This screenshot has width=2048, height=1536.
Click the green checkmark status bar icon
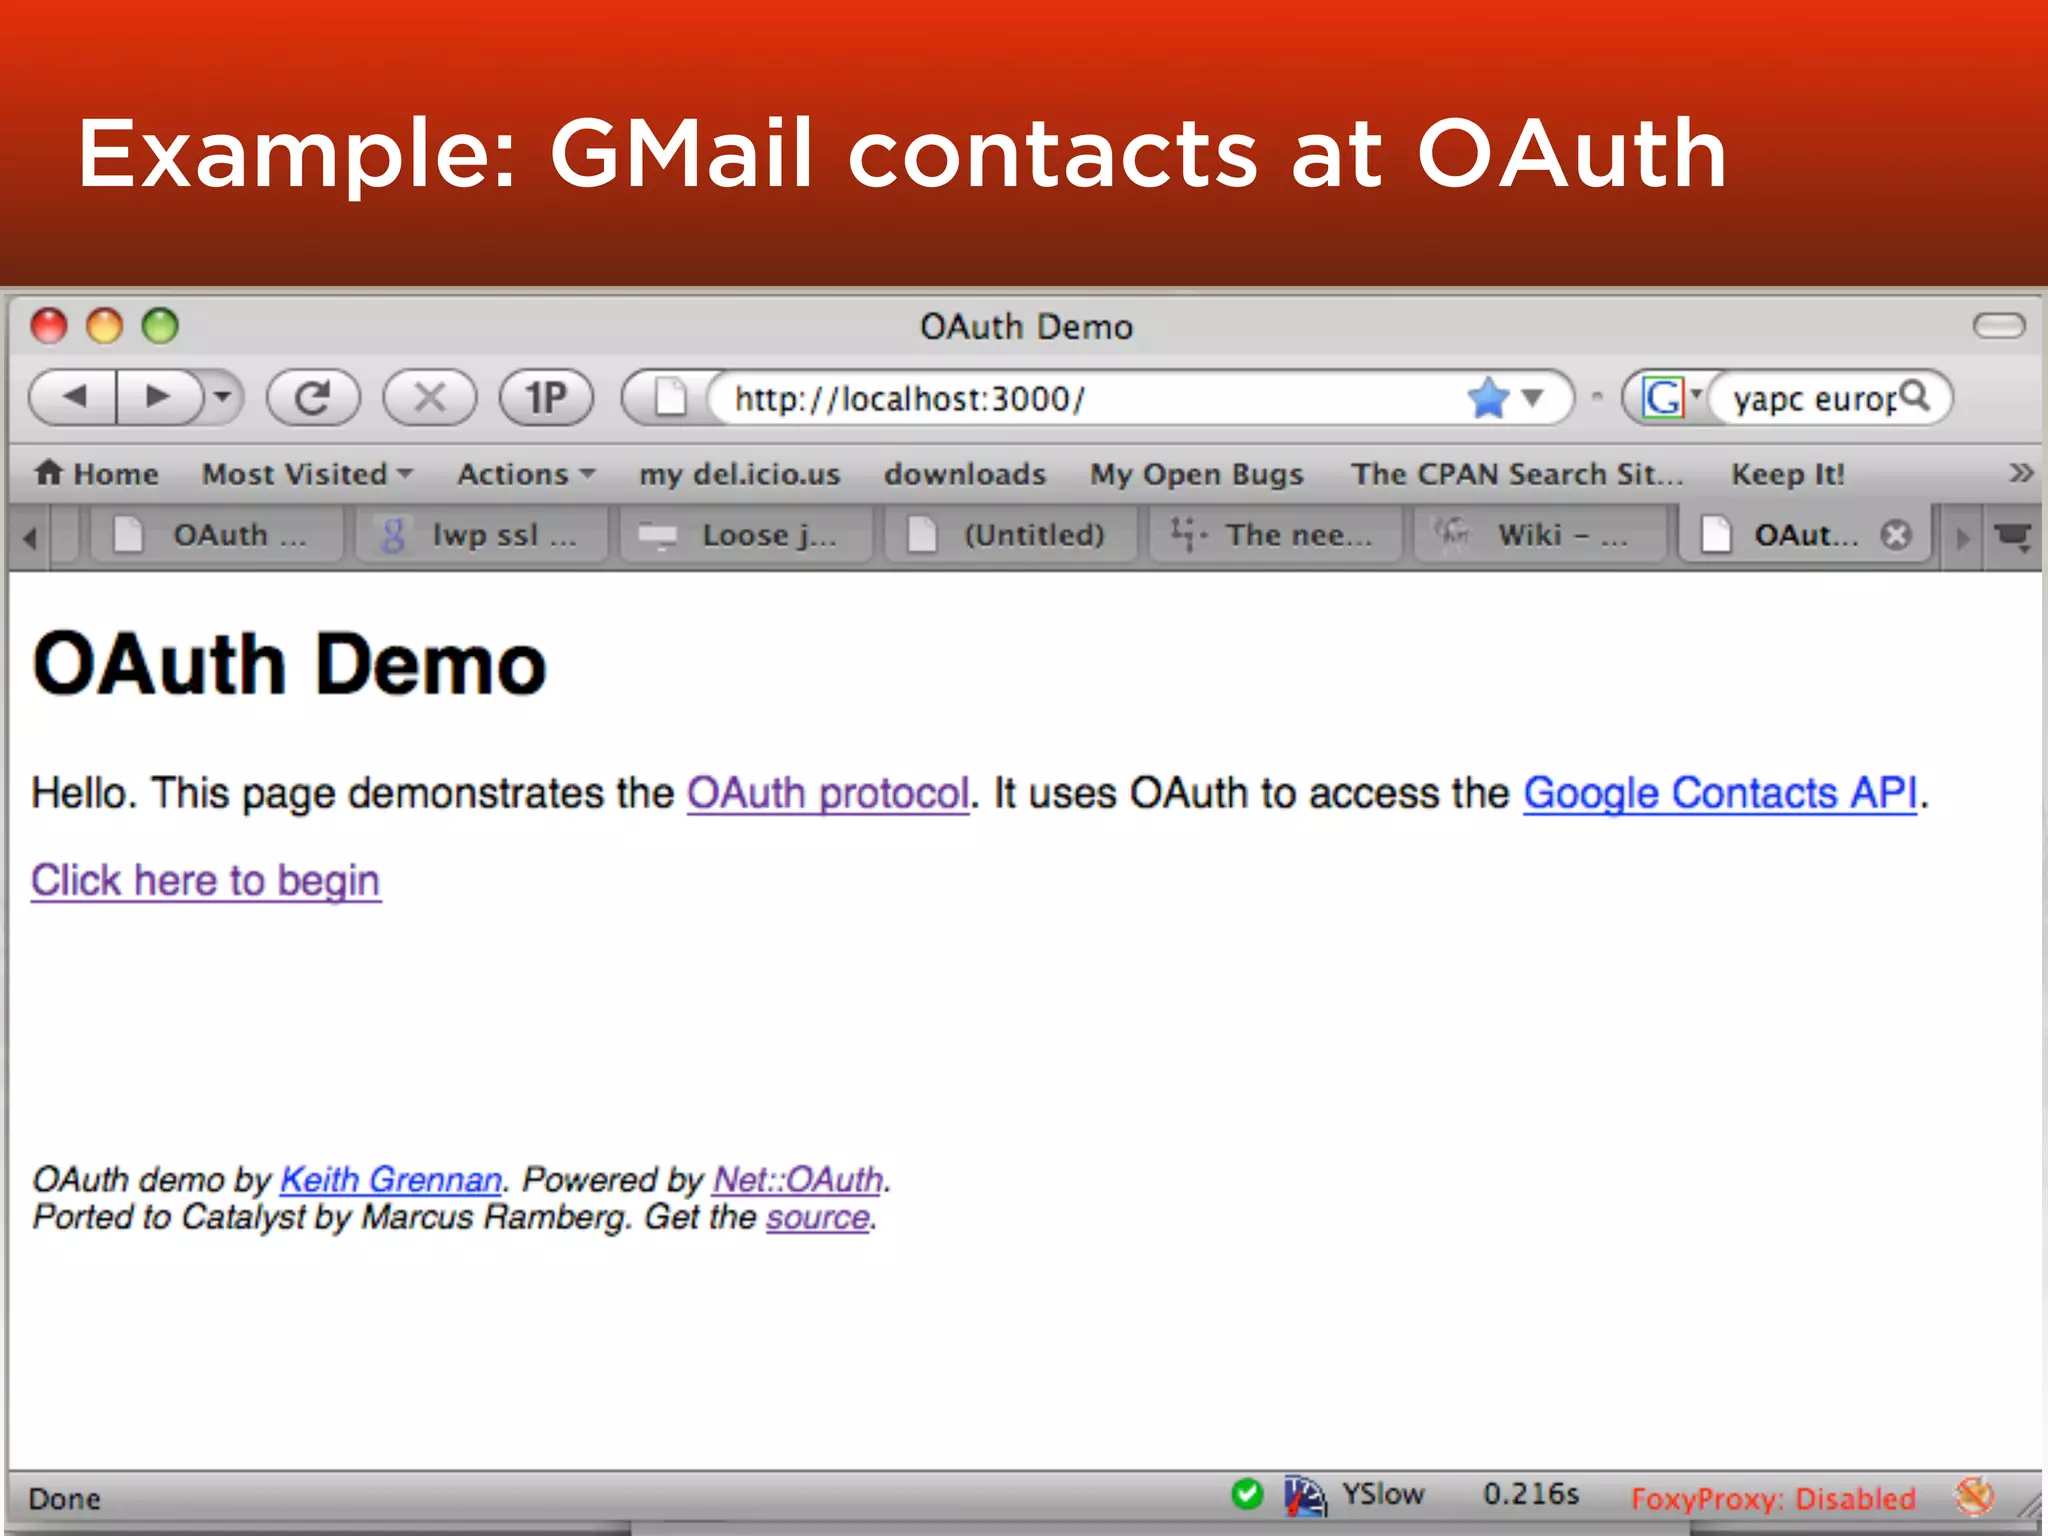1247,1494
